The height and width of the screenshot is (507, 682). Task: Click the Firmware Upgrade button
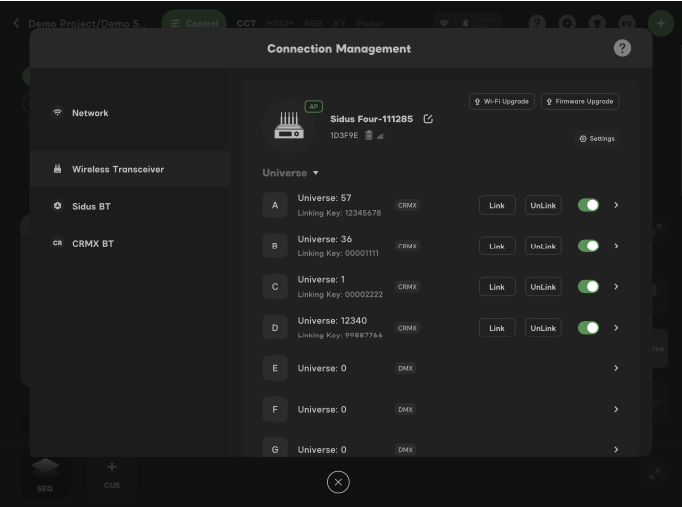pyautogui.click(x=580, y=101)
